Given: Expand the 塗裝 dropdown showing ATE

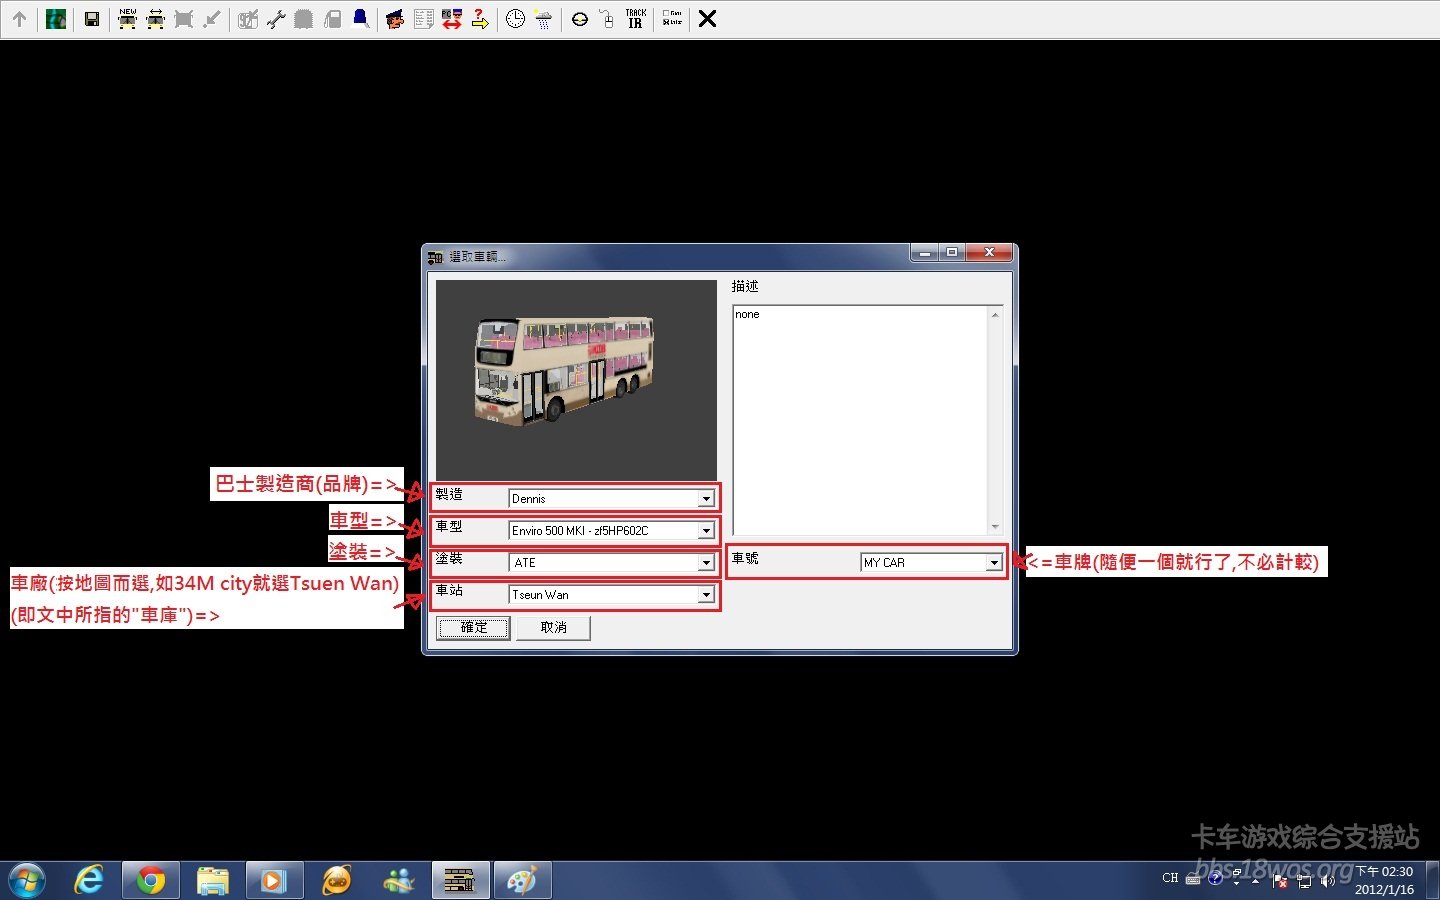Looking at the screenshot, I should [x=706, y=563].
